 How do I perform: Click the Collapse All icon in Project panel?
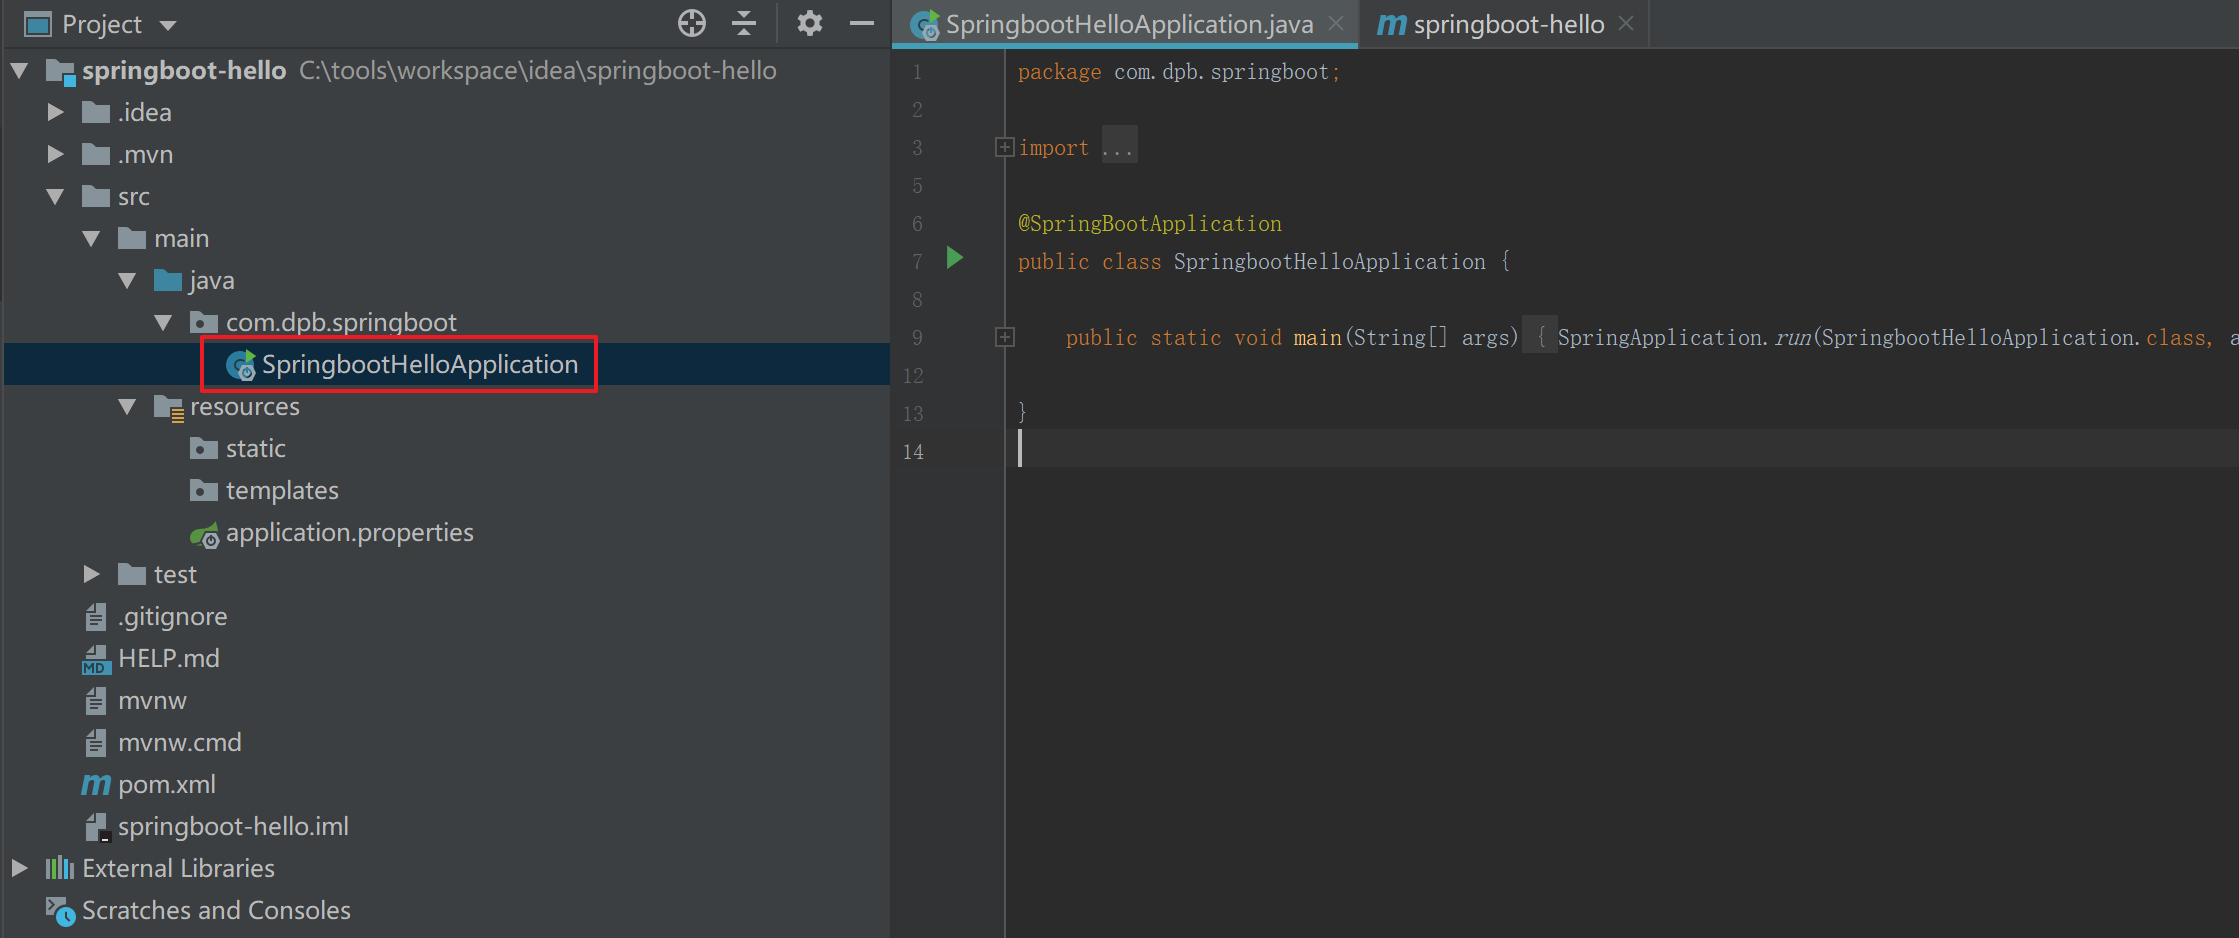pyautogui.click(x=744, y=23)
